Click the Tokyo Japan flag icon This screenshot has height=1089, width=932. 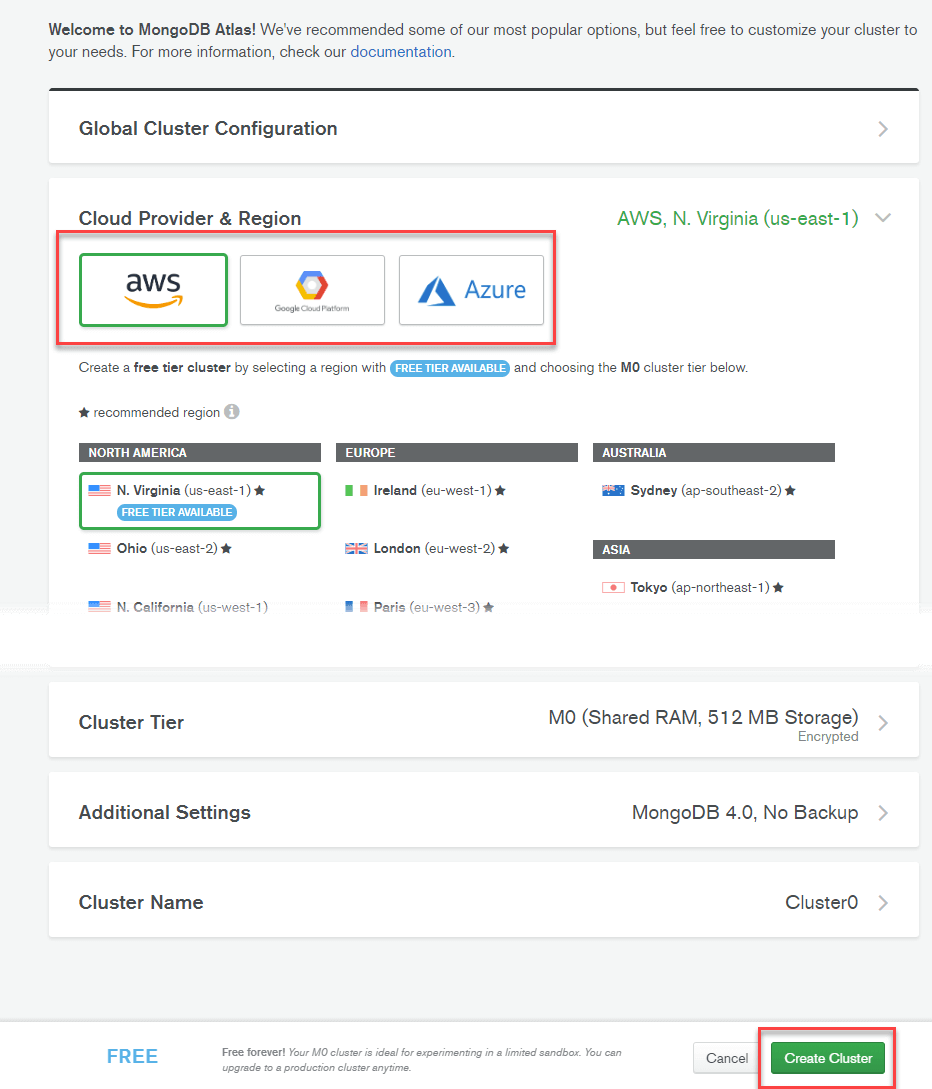click(x=613, y=588)
